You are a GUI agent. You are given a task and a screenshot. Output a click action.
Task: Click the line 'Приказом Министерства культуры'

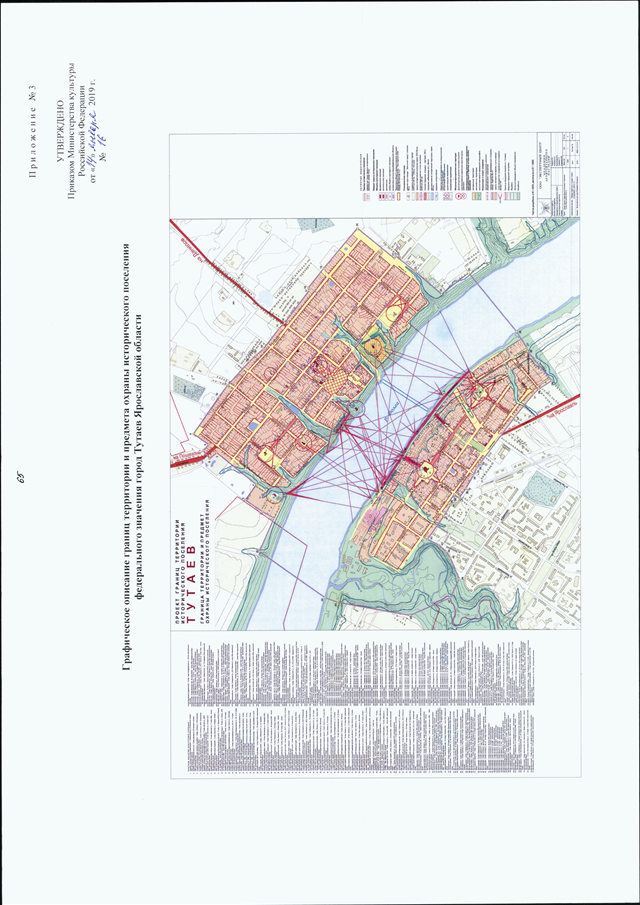coord(72,130)
